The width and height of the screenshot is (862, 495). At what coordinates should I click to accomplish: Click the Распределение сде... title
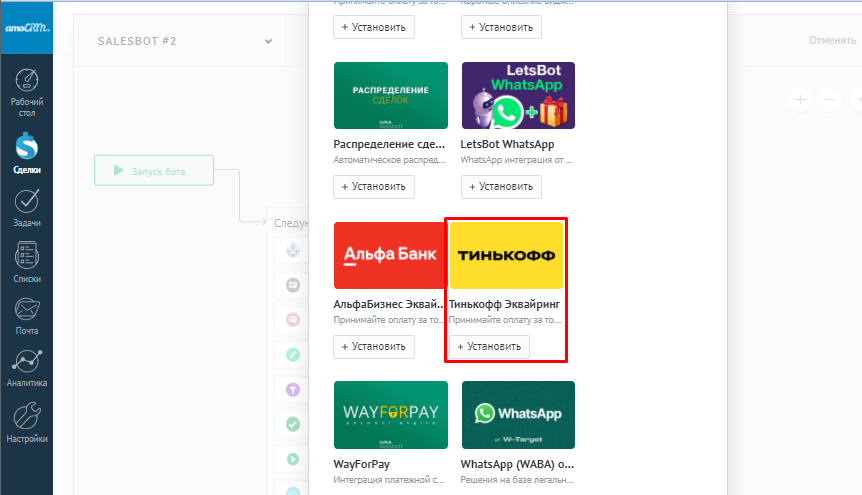pyautogui.click(x=389, y=144)
